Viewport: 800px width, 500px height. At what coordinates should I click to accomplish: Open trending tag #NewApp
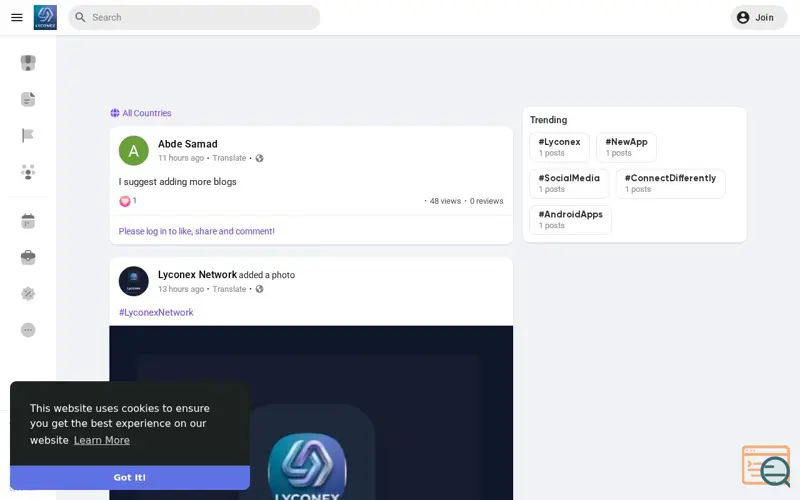626,147
